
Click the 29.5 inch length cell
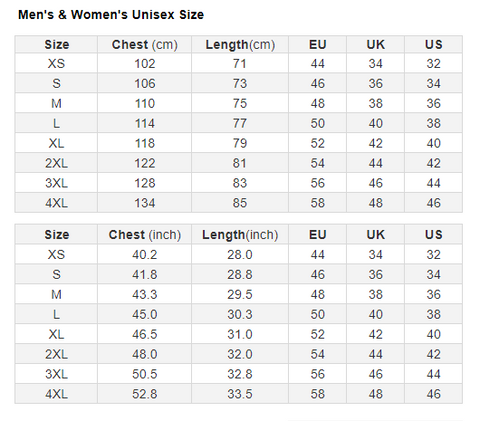(x=240, y=294)
